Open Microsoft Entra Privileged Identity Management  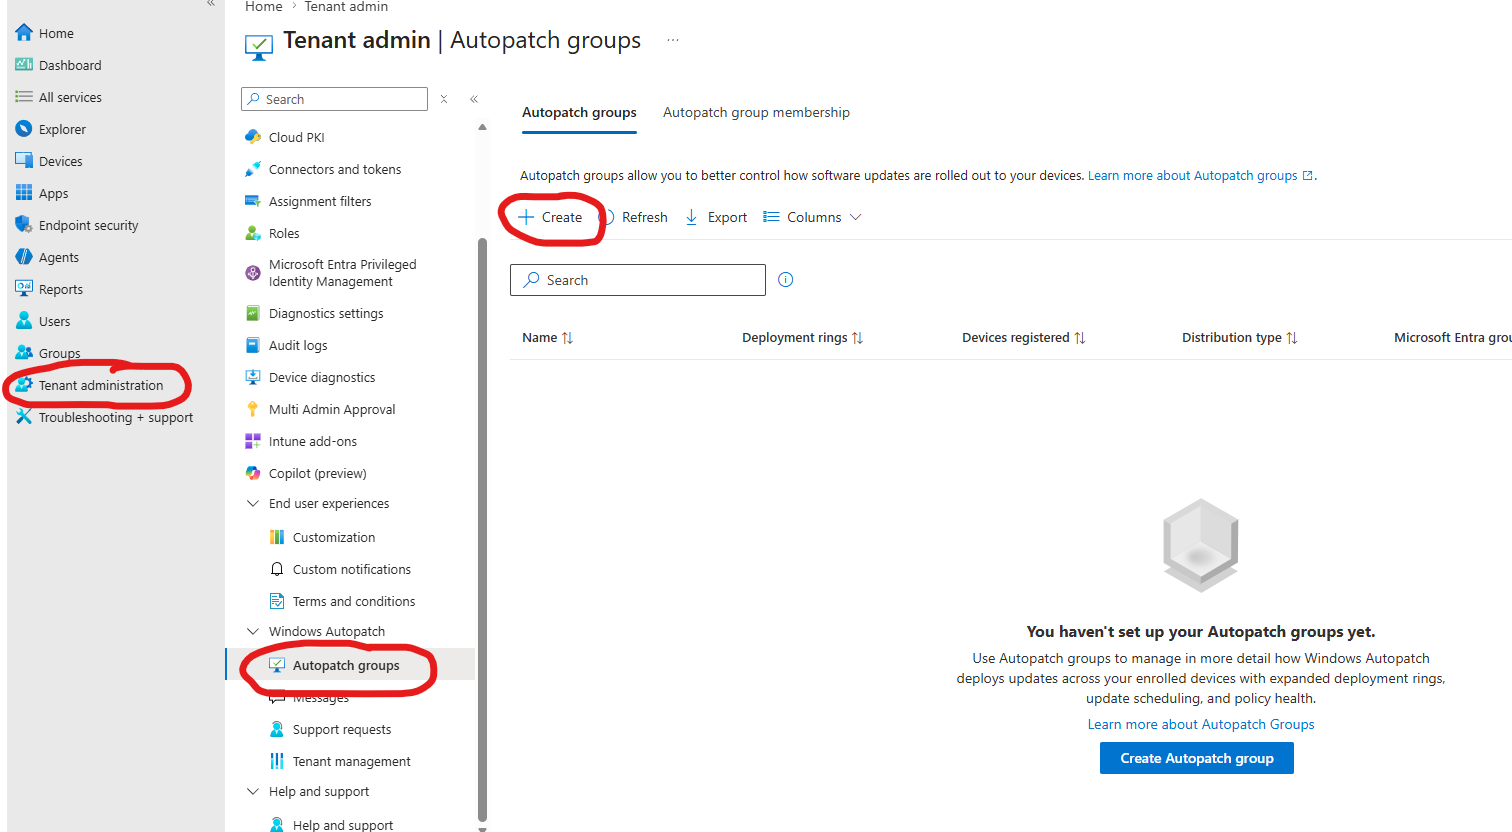pyautogui.click(x=342, y=273)
